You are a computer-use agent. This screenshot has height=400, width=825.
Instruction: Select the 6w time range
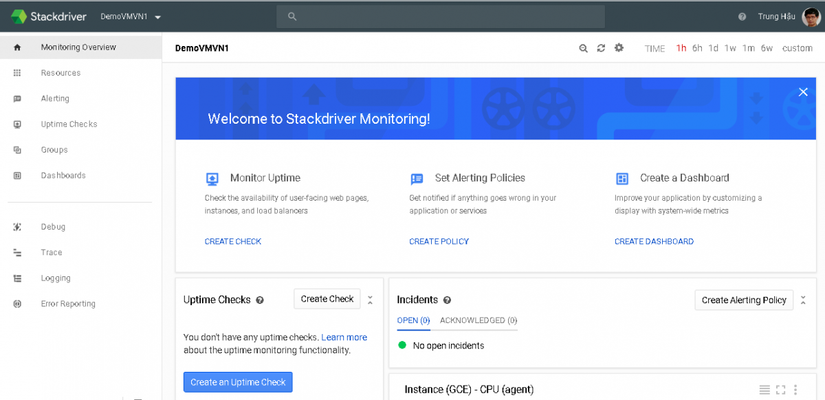tap(767, 48)
